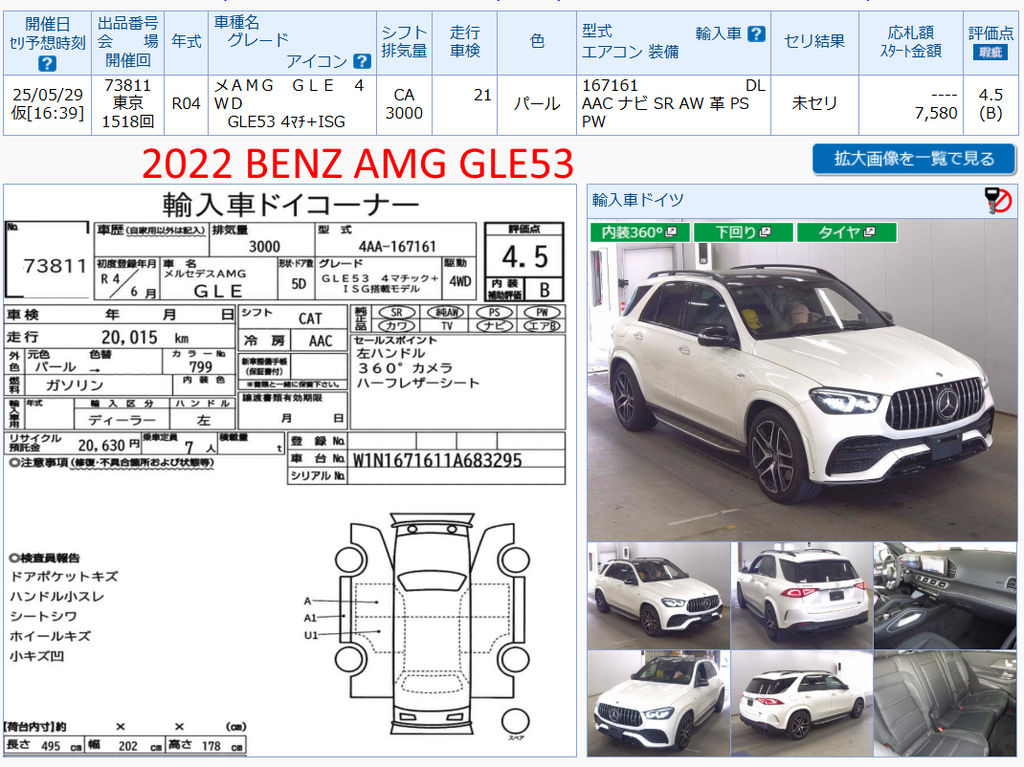Screen dimensions: 1024x767
Task: Click the grade text GLE53 4ﾏﾁ+ISG
Action: click(x=286, y=122)
